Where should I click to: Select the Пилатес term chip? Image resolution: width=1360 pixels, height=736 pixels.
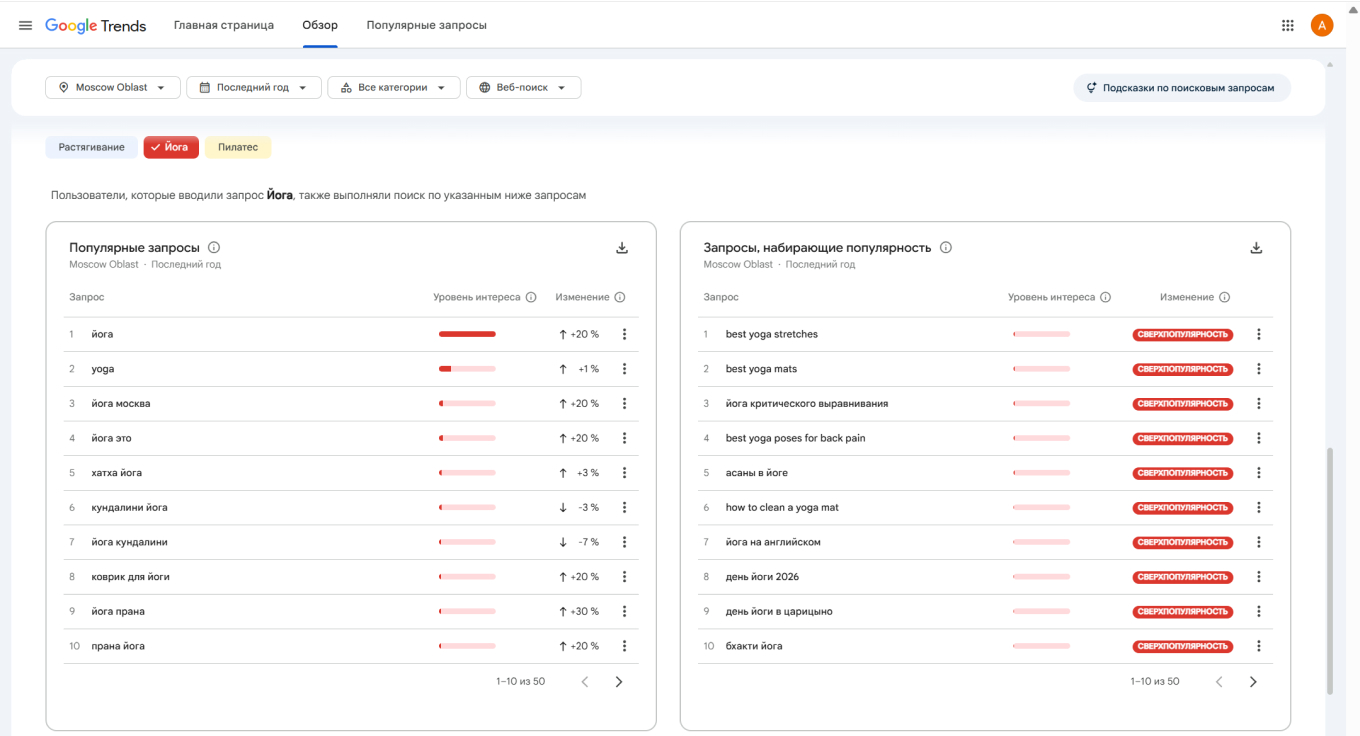[x=238, y=147]
